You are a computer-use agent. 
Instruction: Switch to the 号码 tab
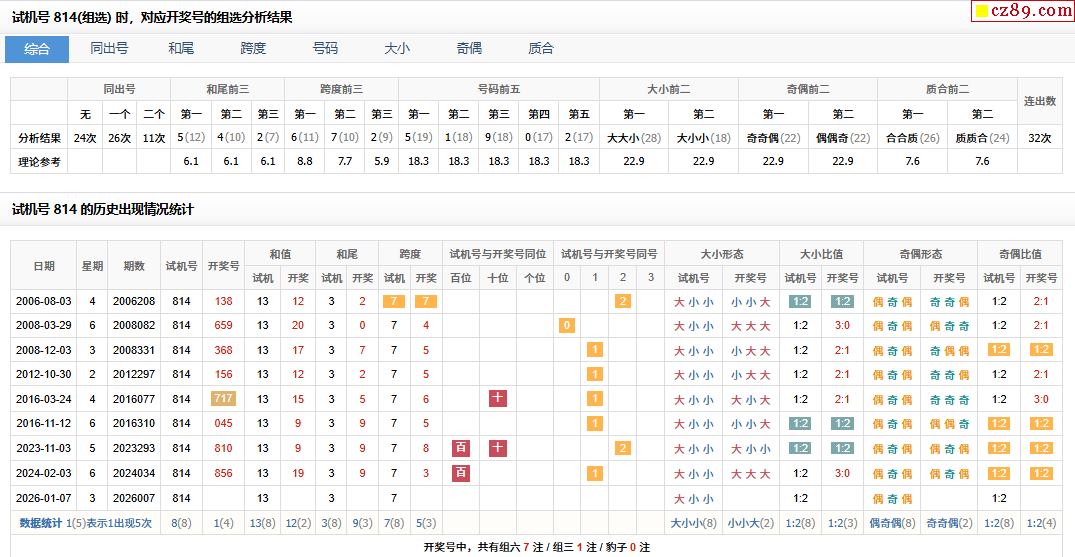[325, 49]
